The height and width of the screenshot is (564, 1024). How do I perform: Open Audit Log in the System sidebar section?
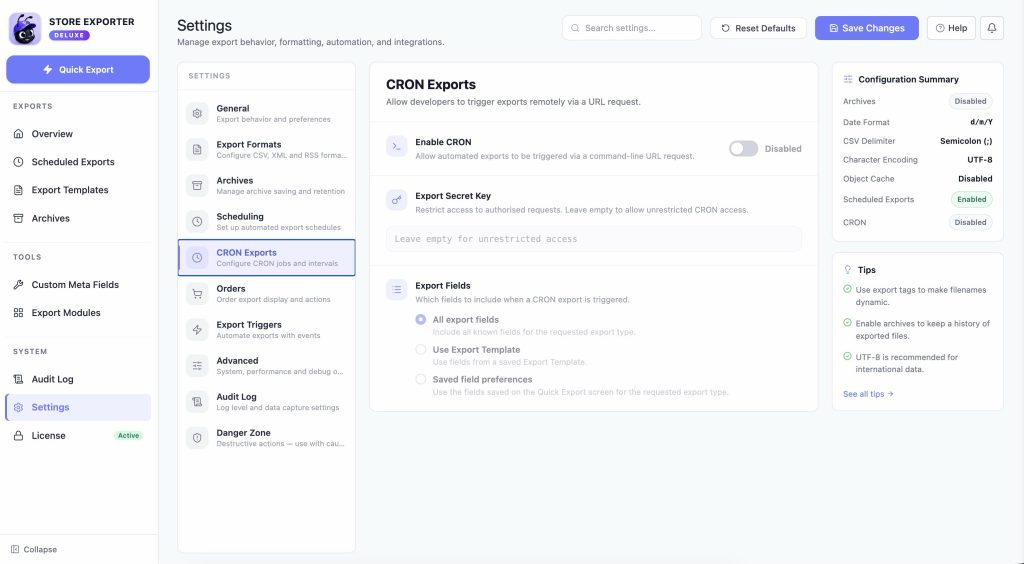coord(78,379)
